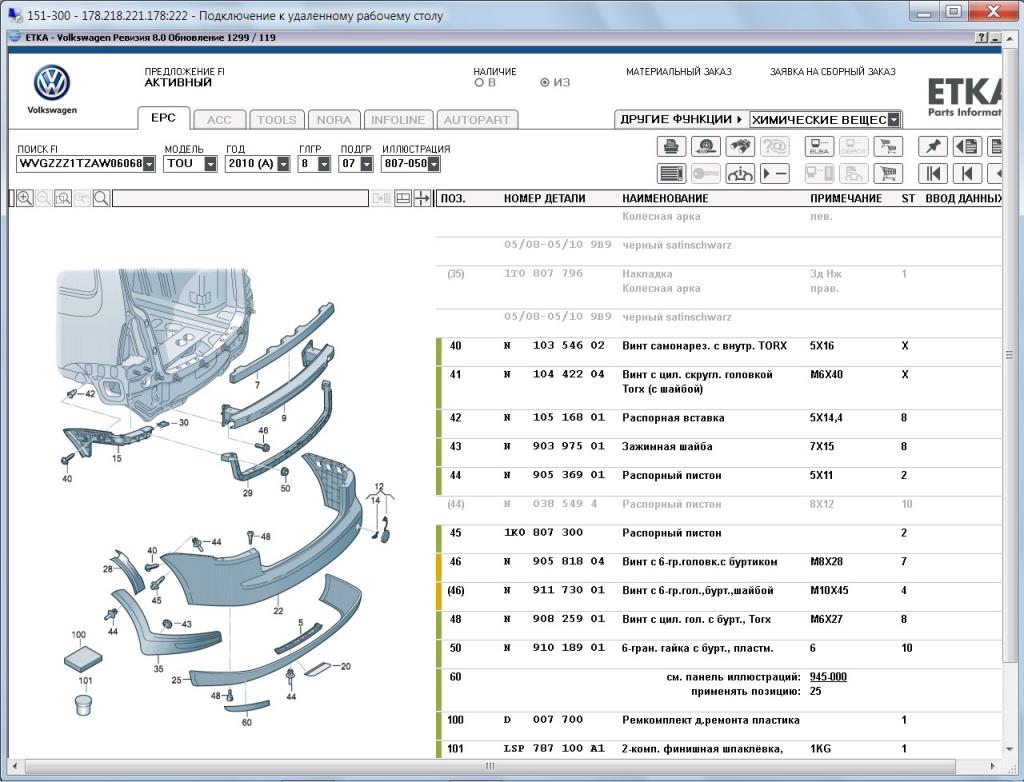Click the horizontal scrollbar at window bottom
Screen dimensions: 1024x782
pyautogui.click(x=490, y=766)
